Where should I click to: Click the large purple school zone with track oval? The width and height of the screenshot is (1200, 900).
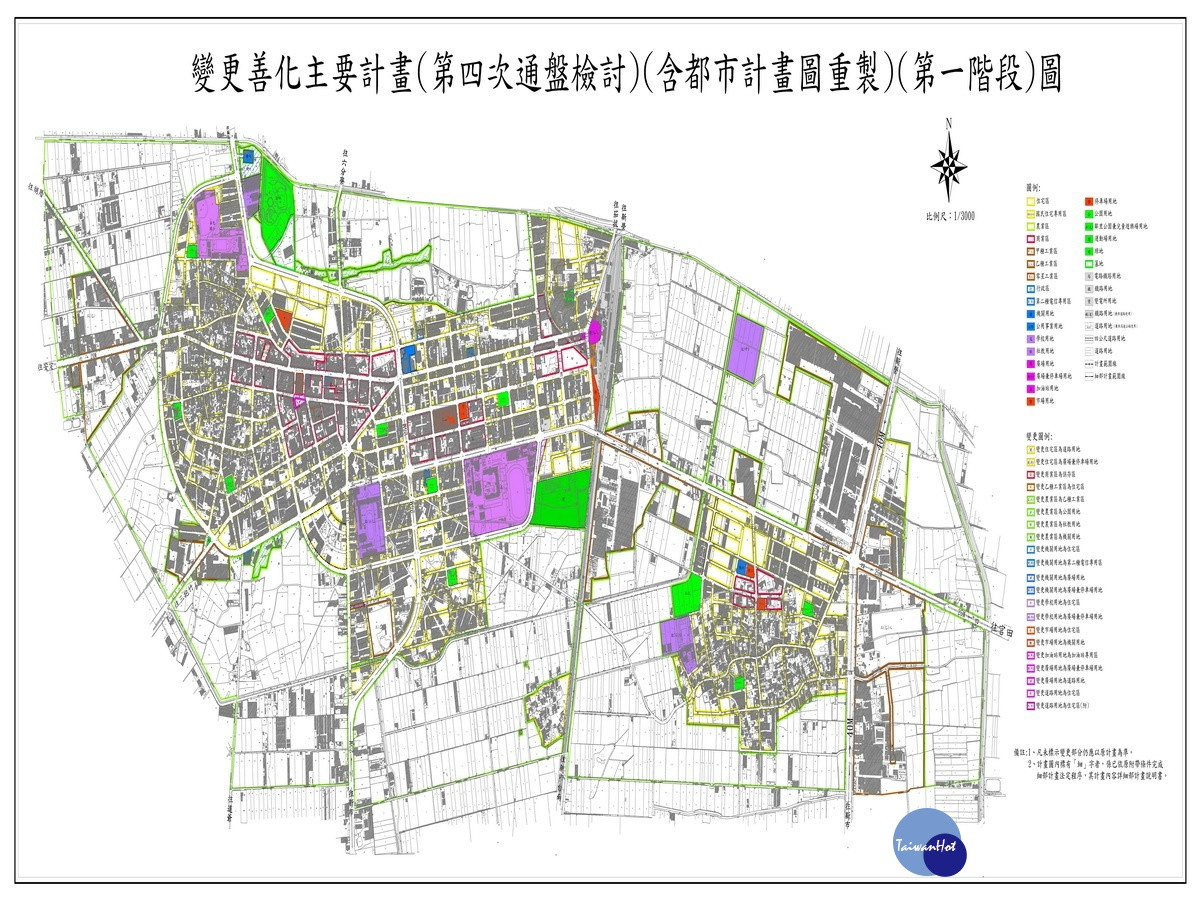(503, 491)
